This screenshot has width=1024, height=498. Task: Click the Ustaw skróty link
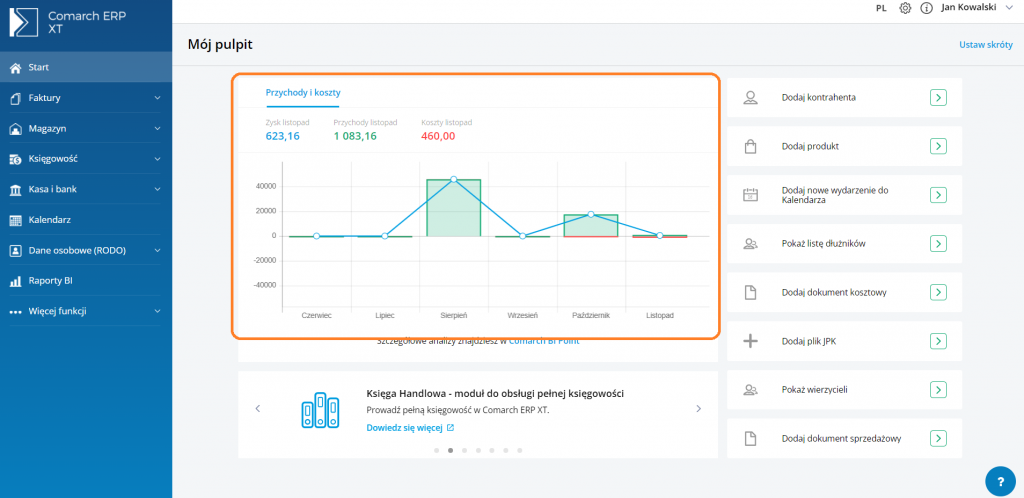tap(985, 45)
